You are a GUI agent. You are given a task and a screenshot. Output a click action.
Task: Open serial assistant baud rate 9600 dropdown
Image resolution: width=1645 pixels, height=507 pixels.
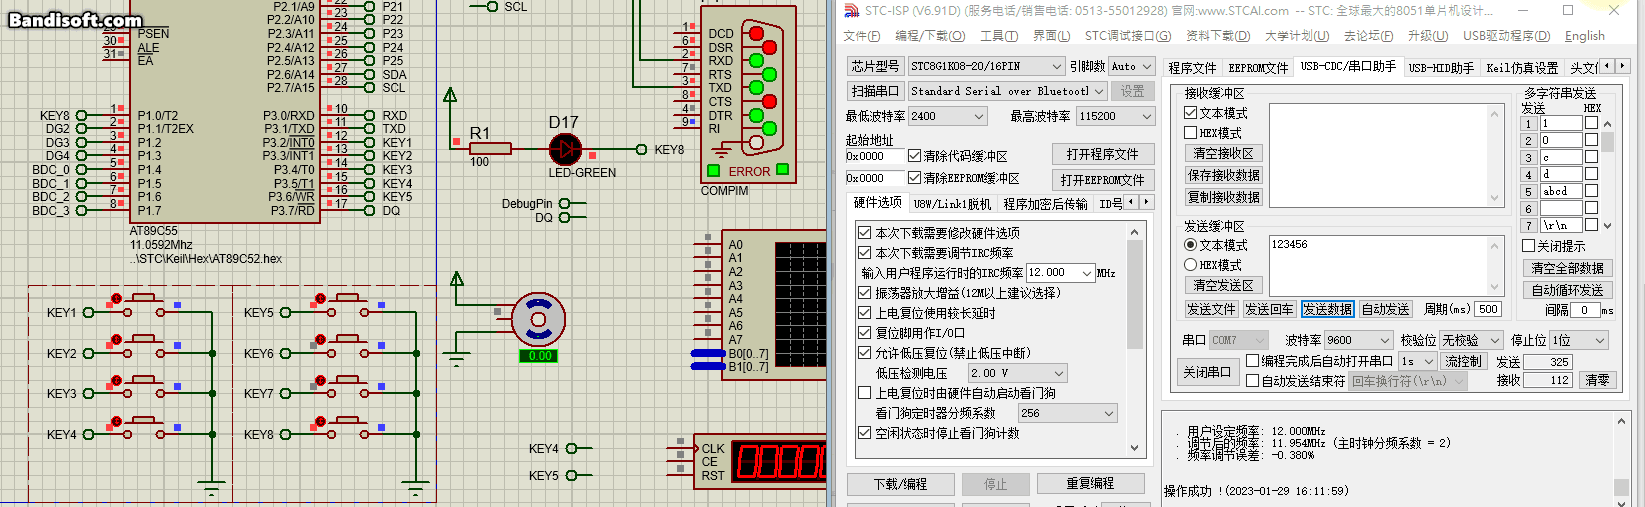pos(1358,340)
